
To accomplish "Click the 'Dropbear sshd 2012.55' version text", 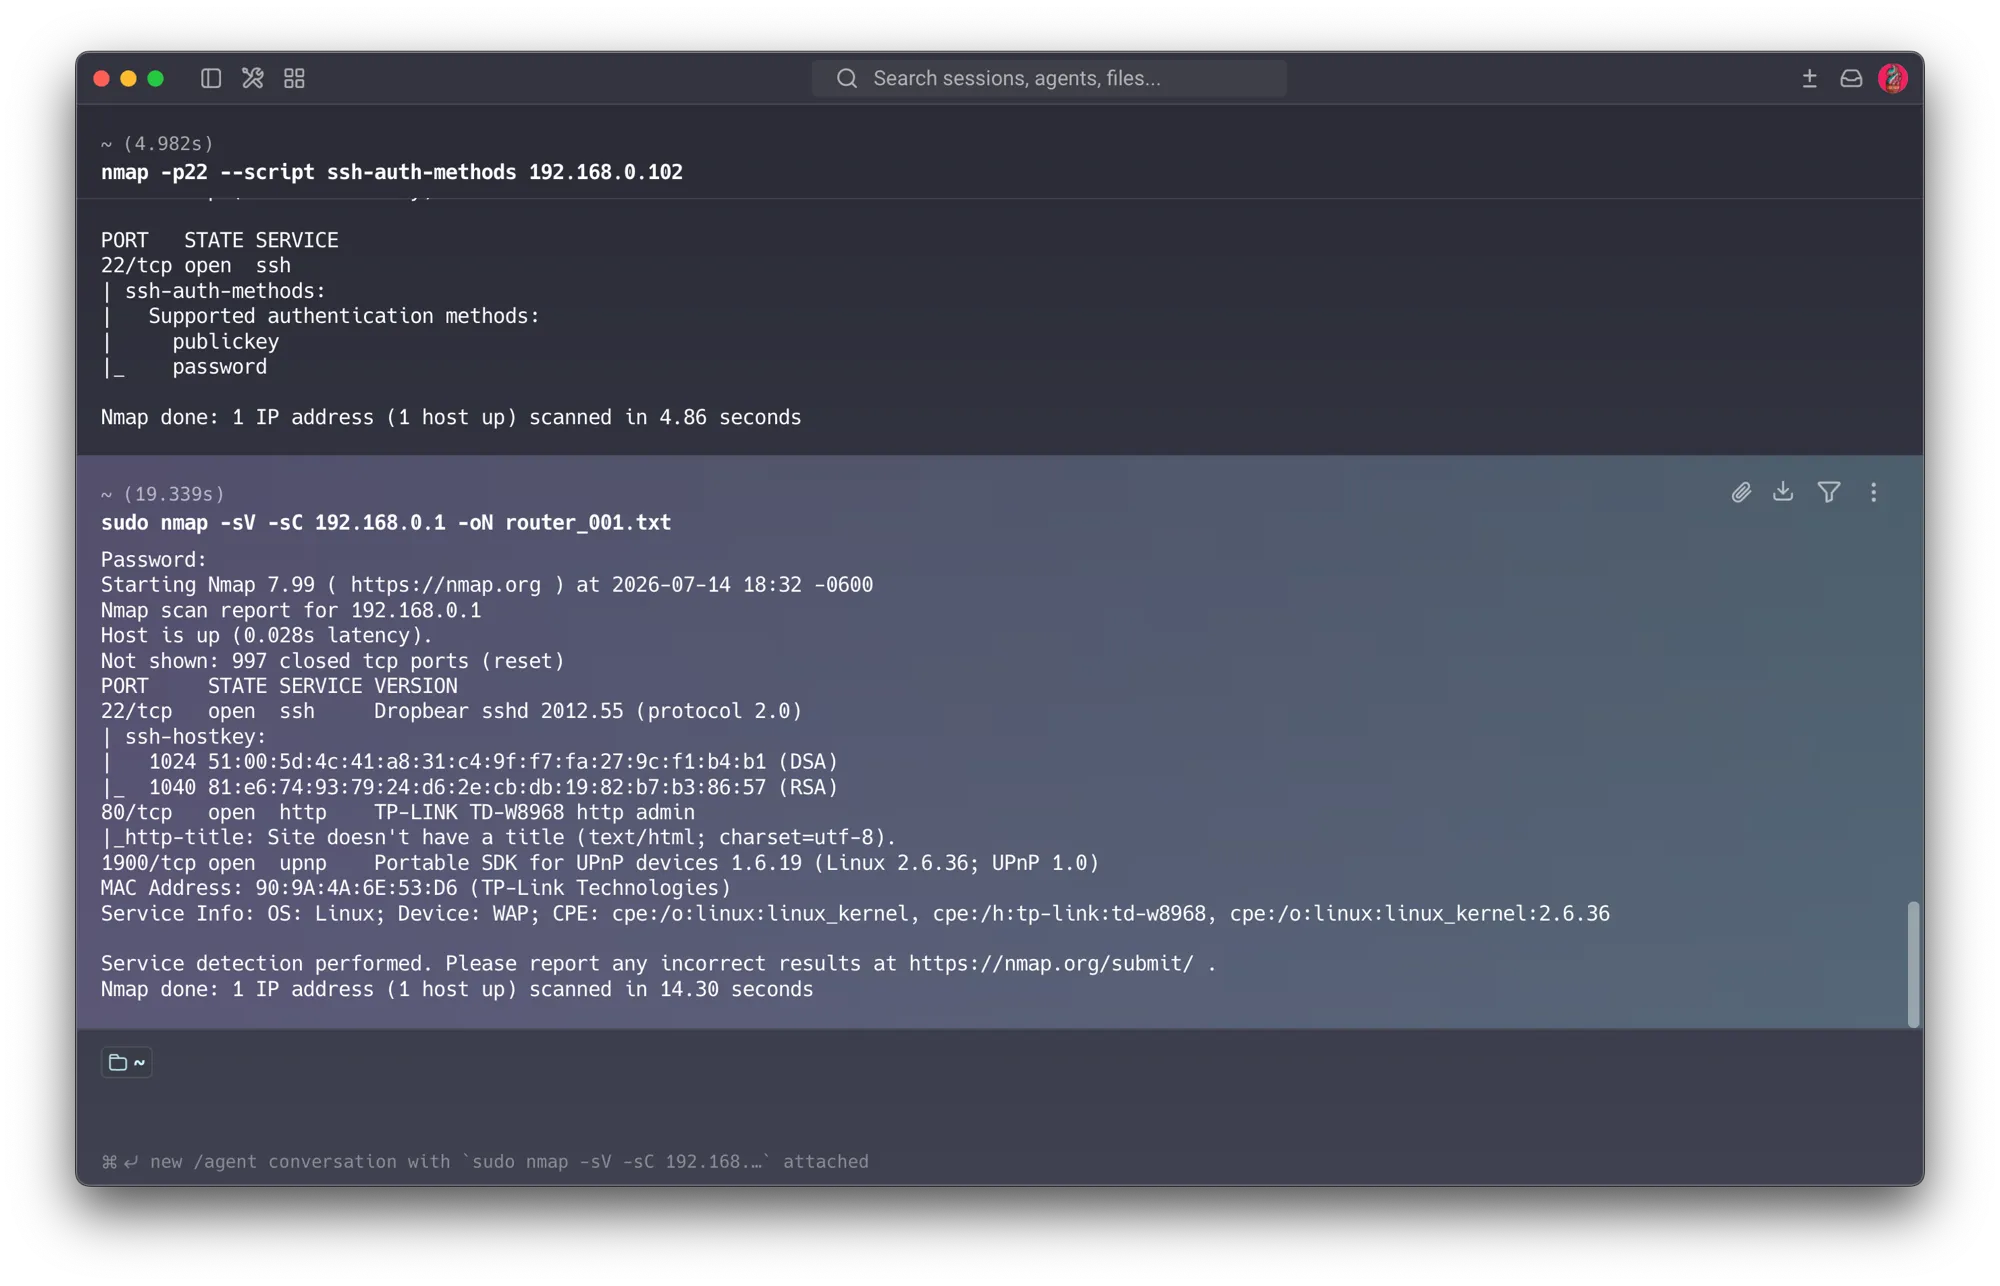I will pyautogui.click(x=498, y=711).
